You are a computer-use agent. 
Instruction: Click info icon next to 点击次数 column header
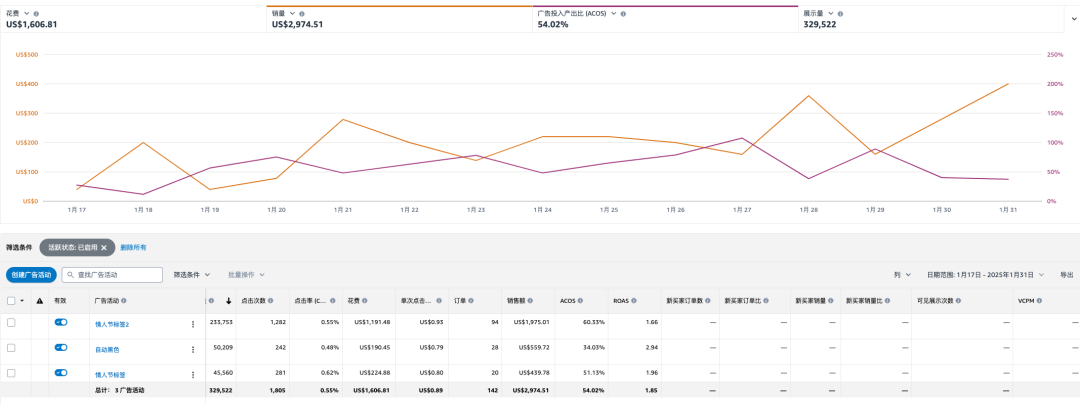pos(271,301)
